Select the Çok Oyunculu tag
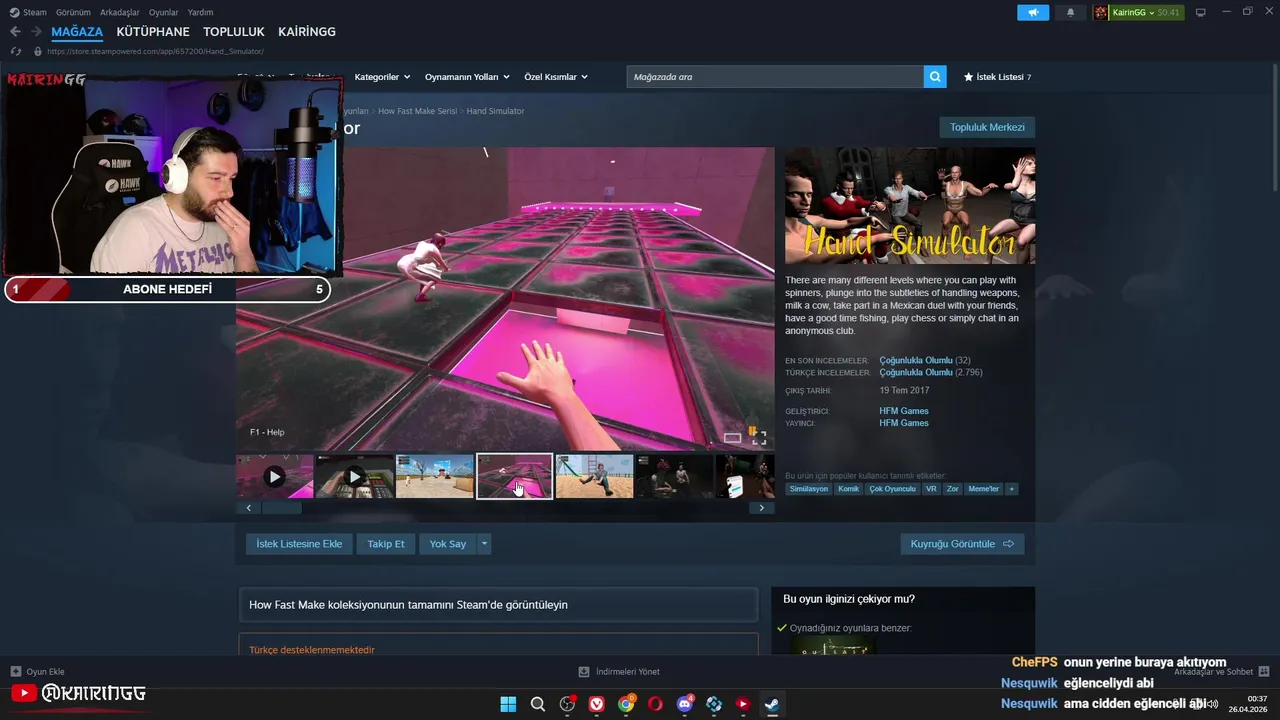Viewport: 1280px width, 720px height. [892, 489]
